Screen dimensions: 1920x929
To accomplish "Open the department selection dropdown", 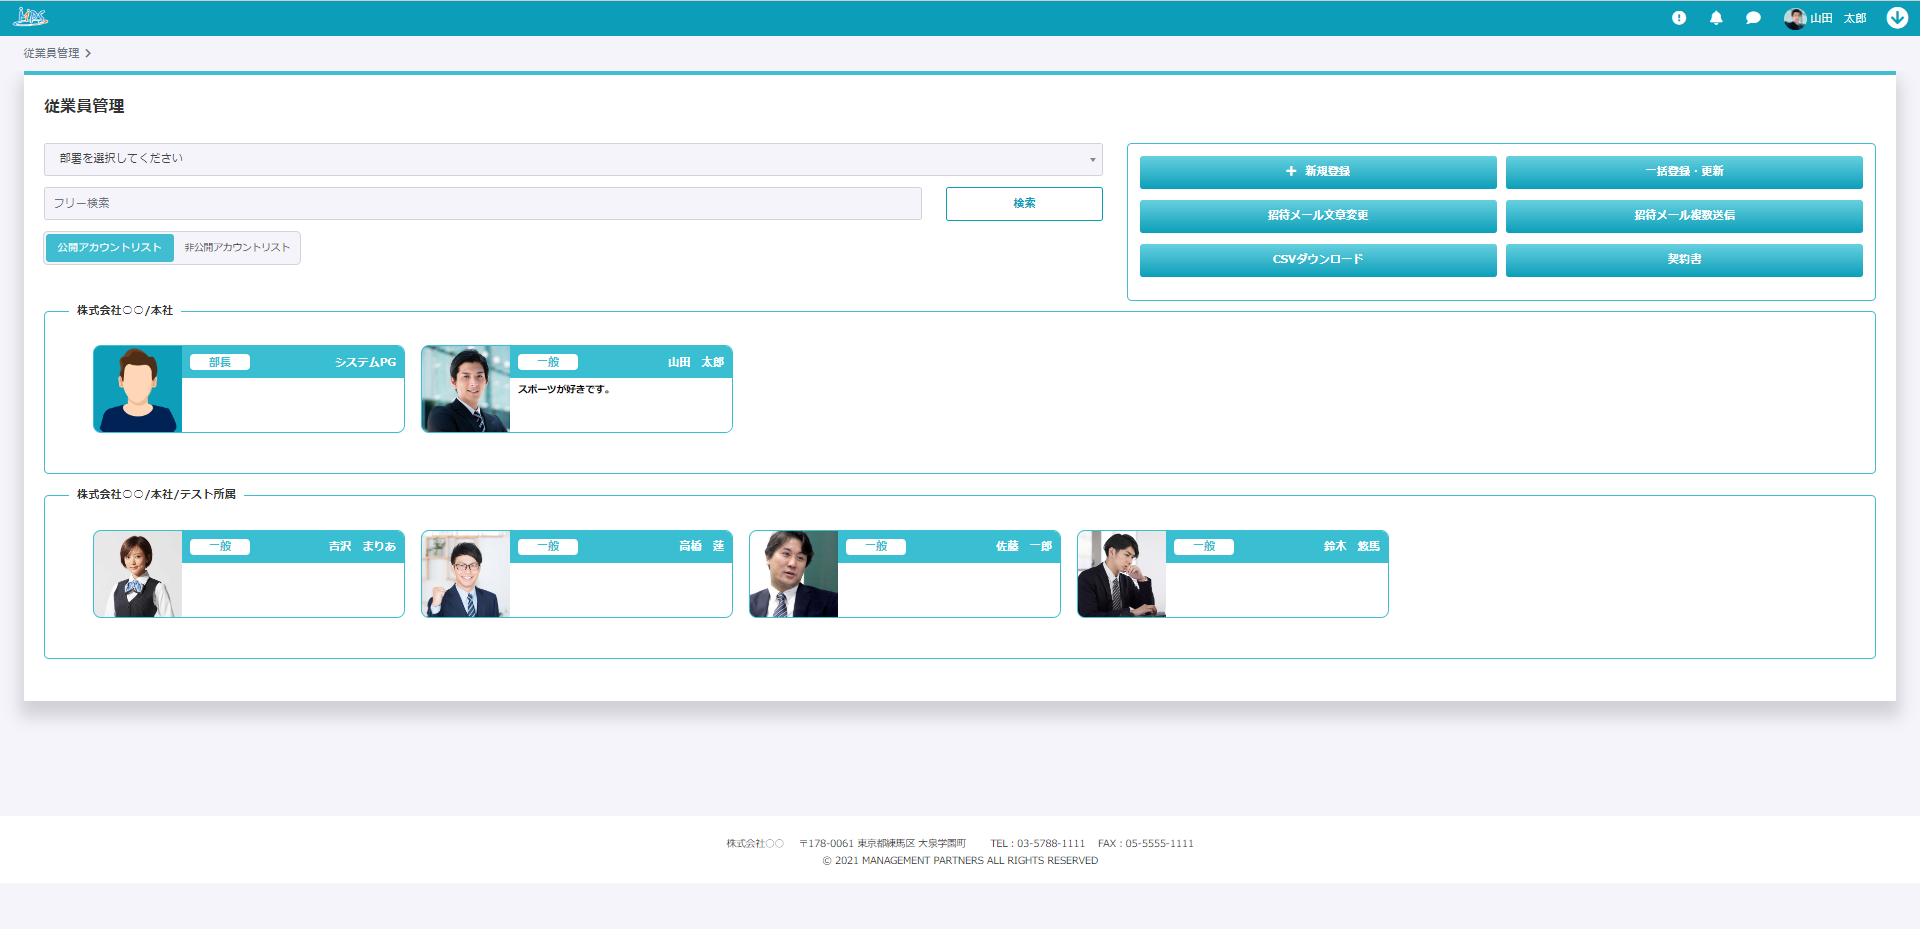I will (x=573, y=159).
